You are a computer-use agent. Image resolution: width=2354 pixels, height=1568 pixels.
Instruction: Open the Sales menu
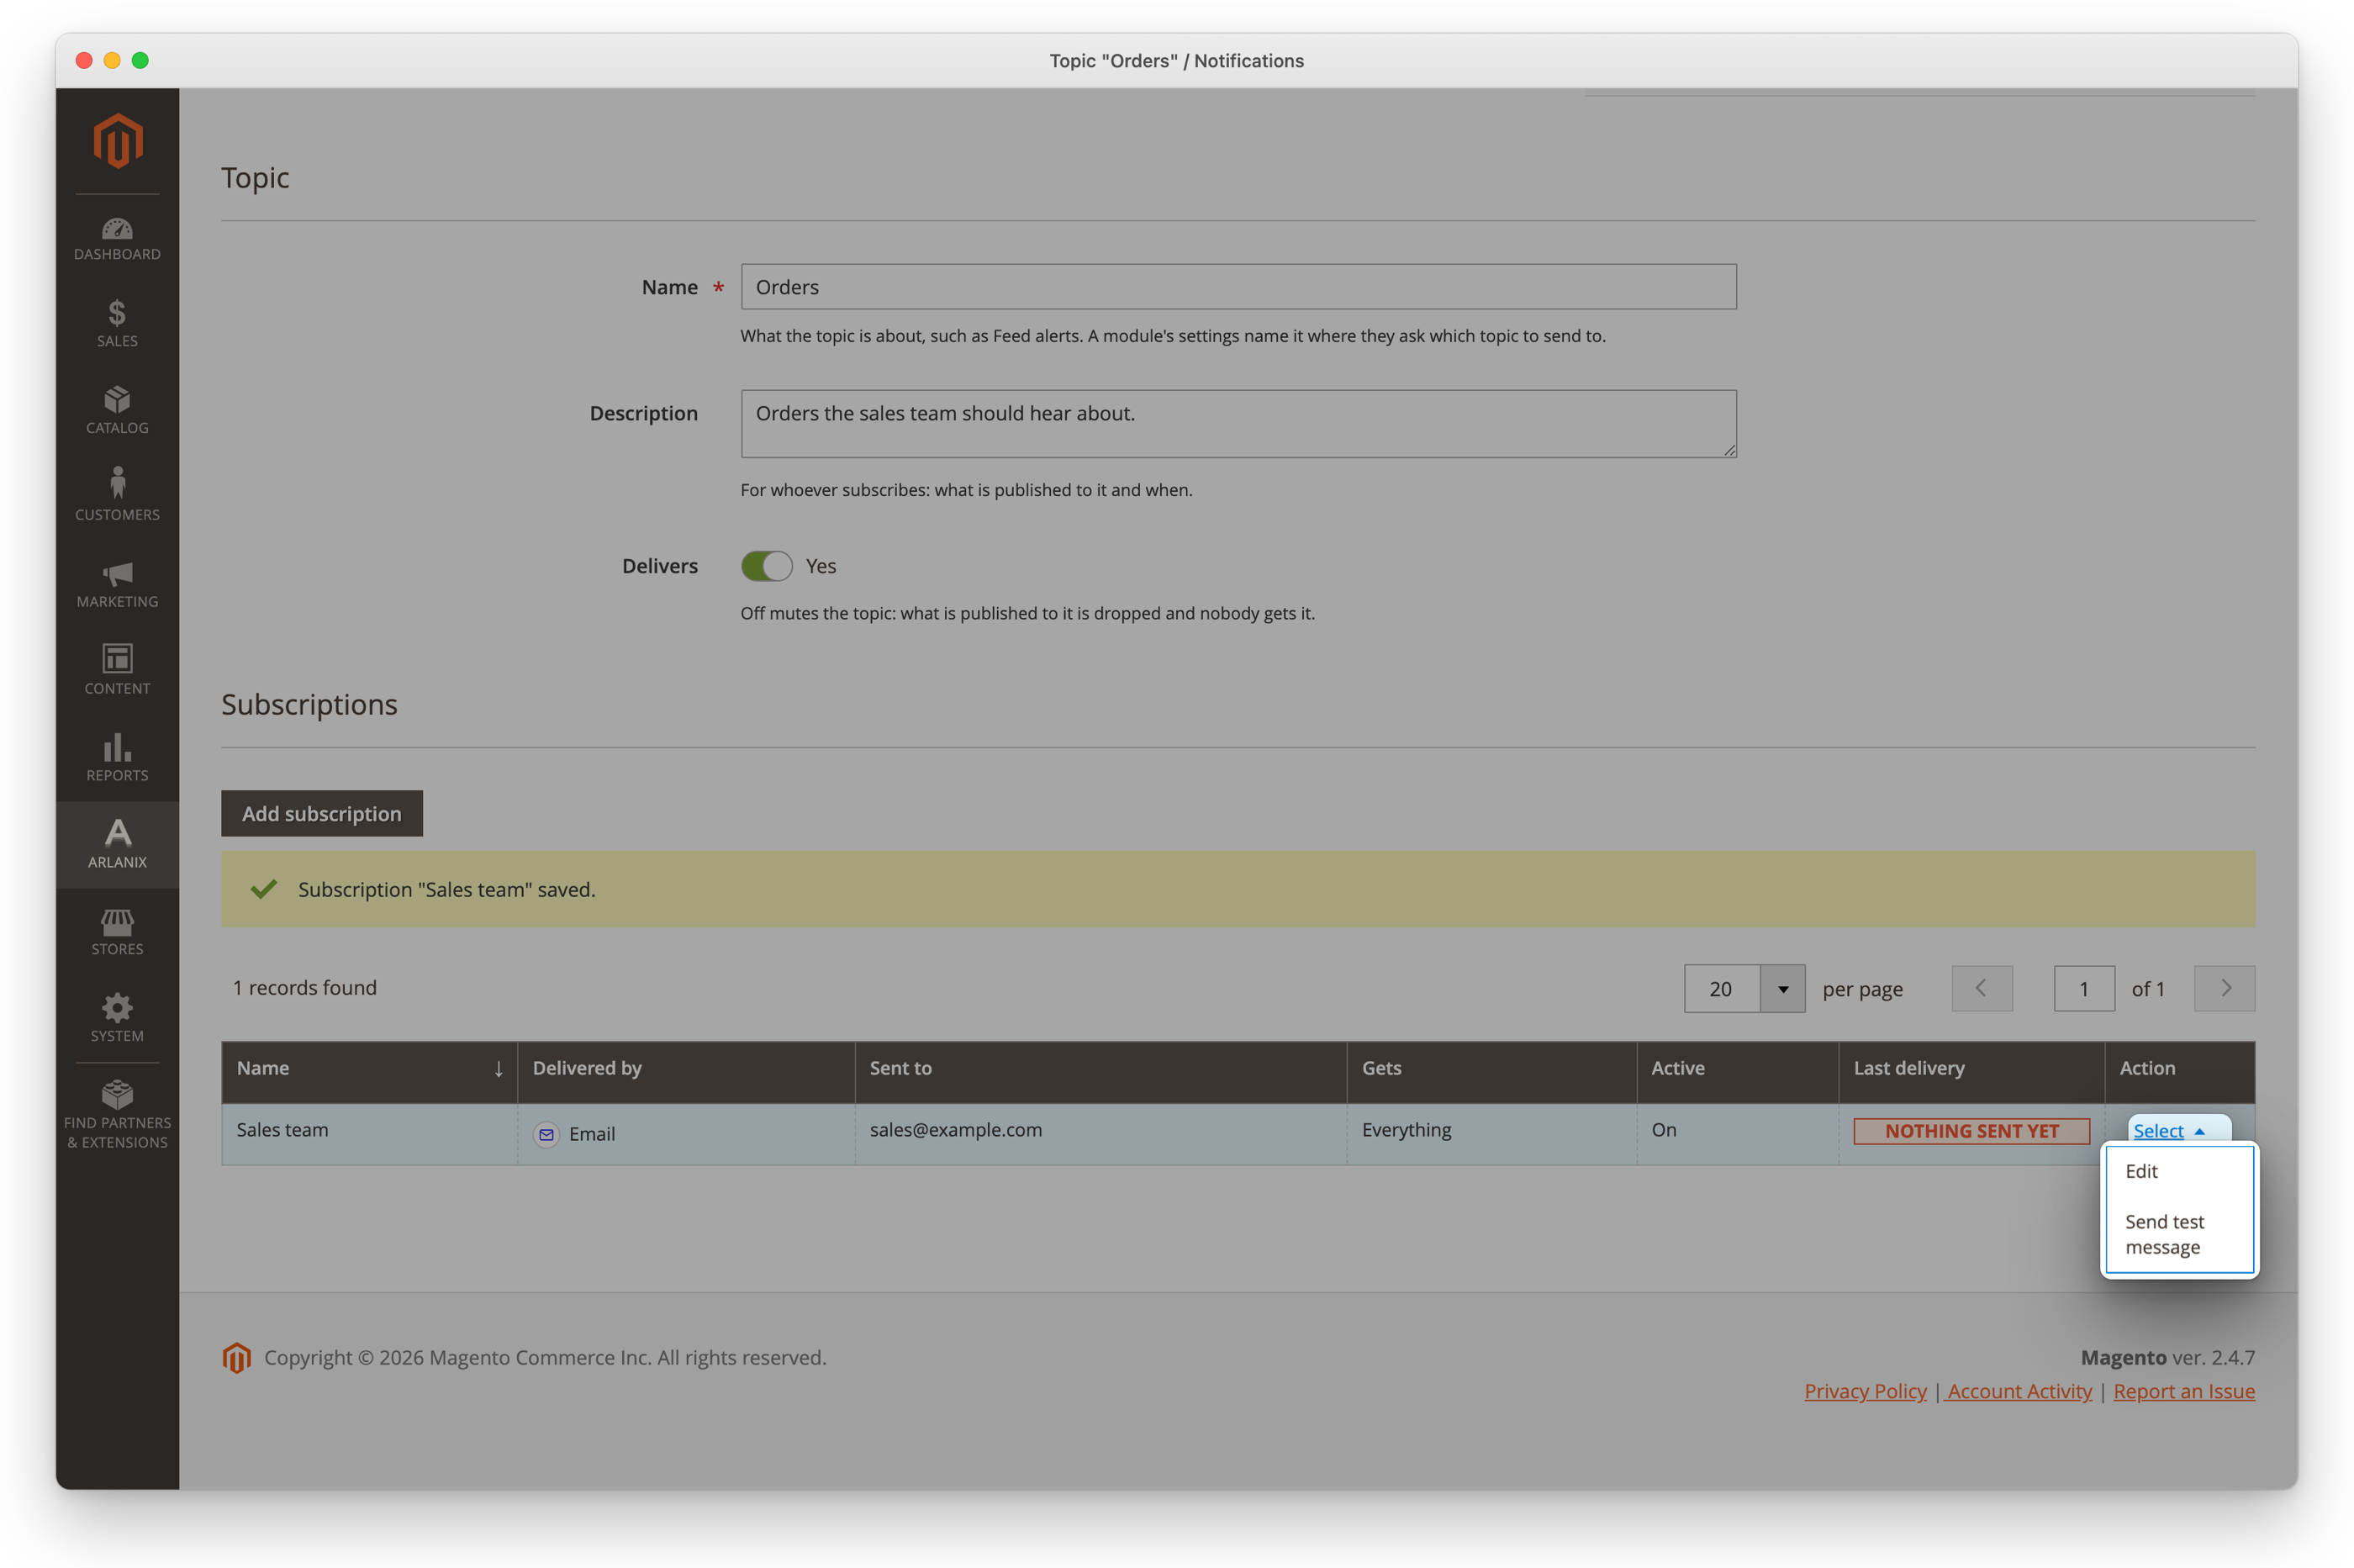click(117, 324)
